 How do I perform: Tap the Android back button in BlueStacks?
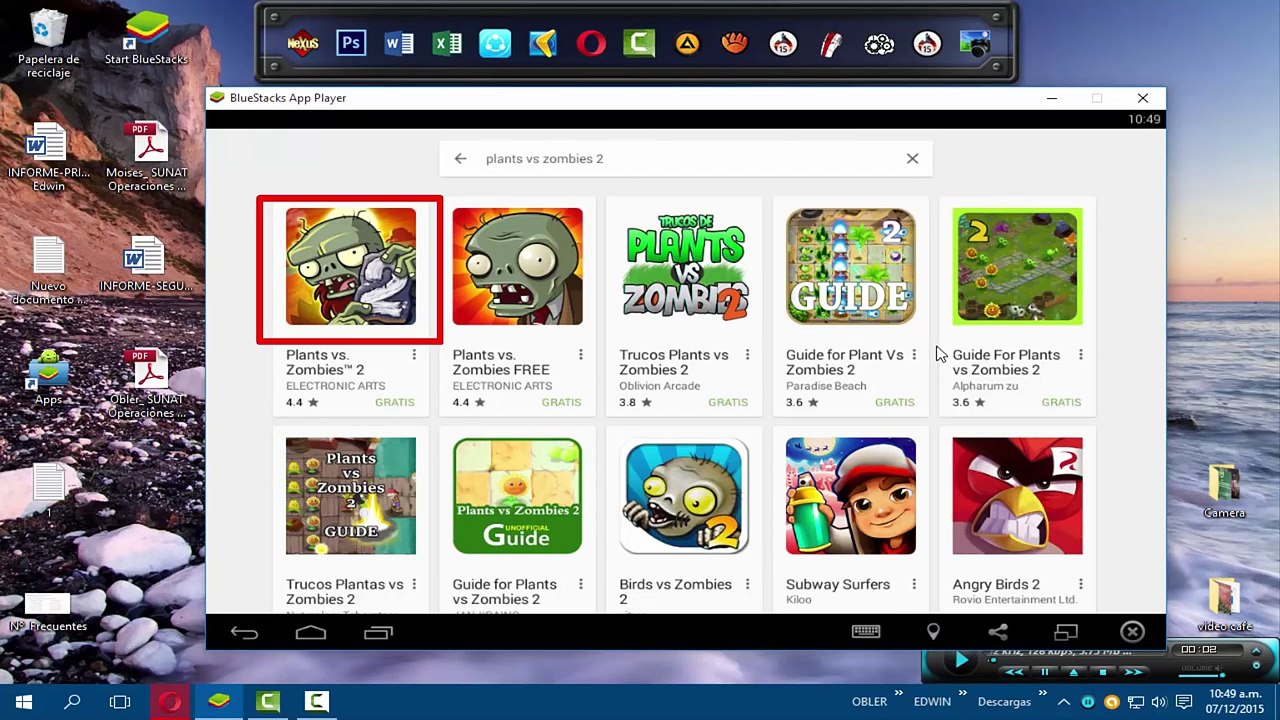tap(244, 632)
